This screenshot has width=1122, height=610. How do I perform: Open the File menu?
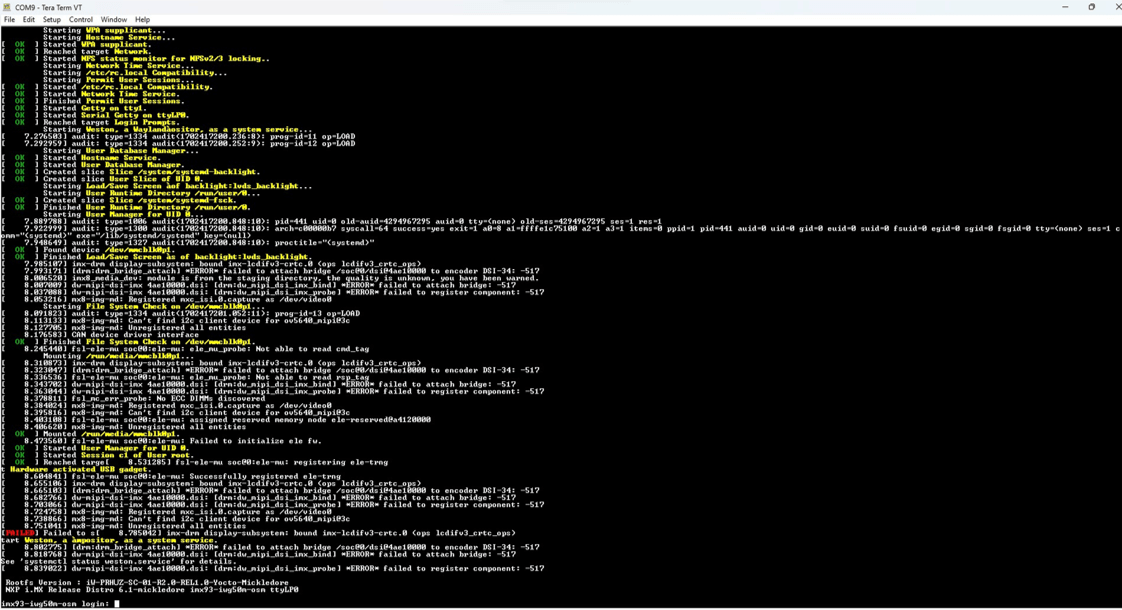[x=8, y=19]
